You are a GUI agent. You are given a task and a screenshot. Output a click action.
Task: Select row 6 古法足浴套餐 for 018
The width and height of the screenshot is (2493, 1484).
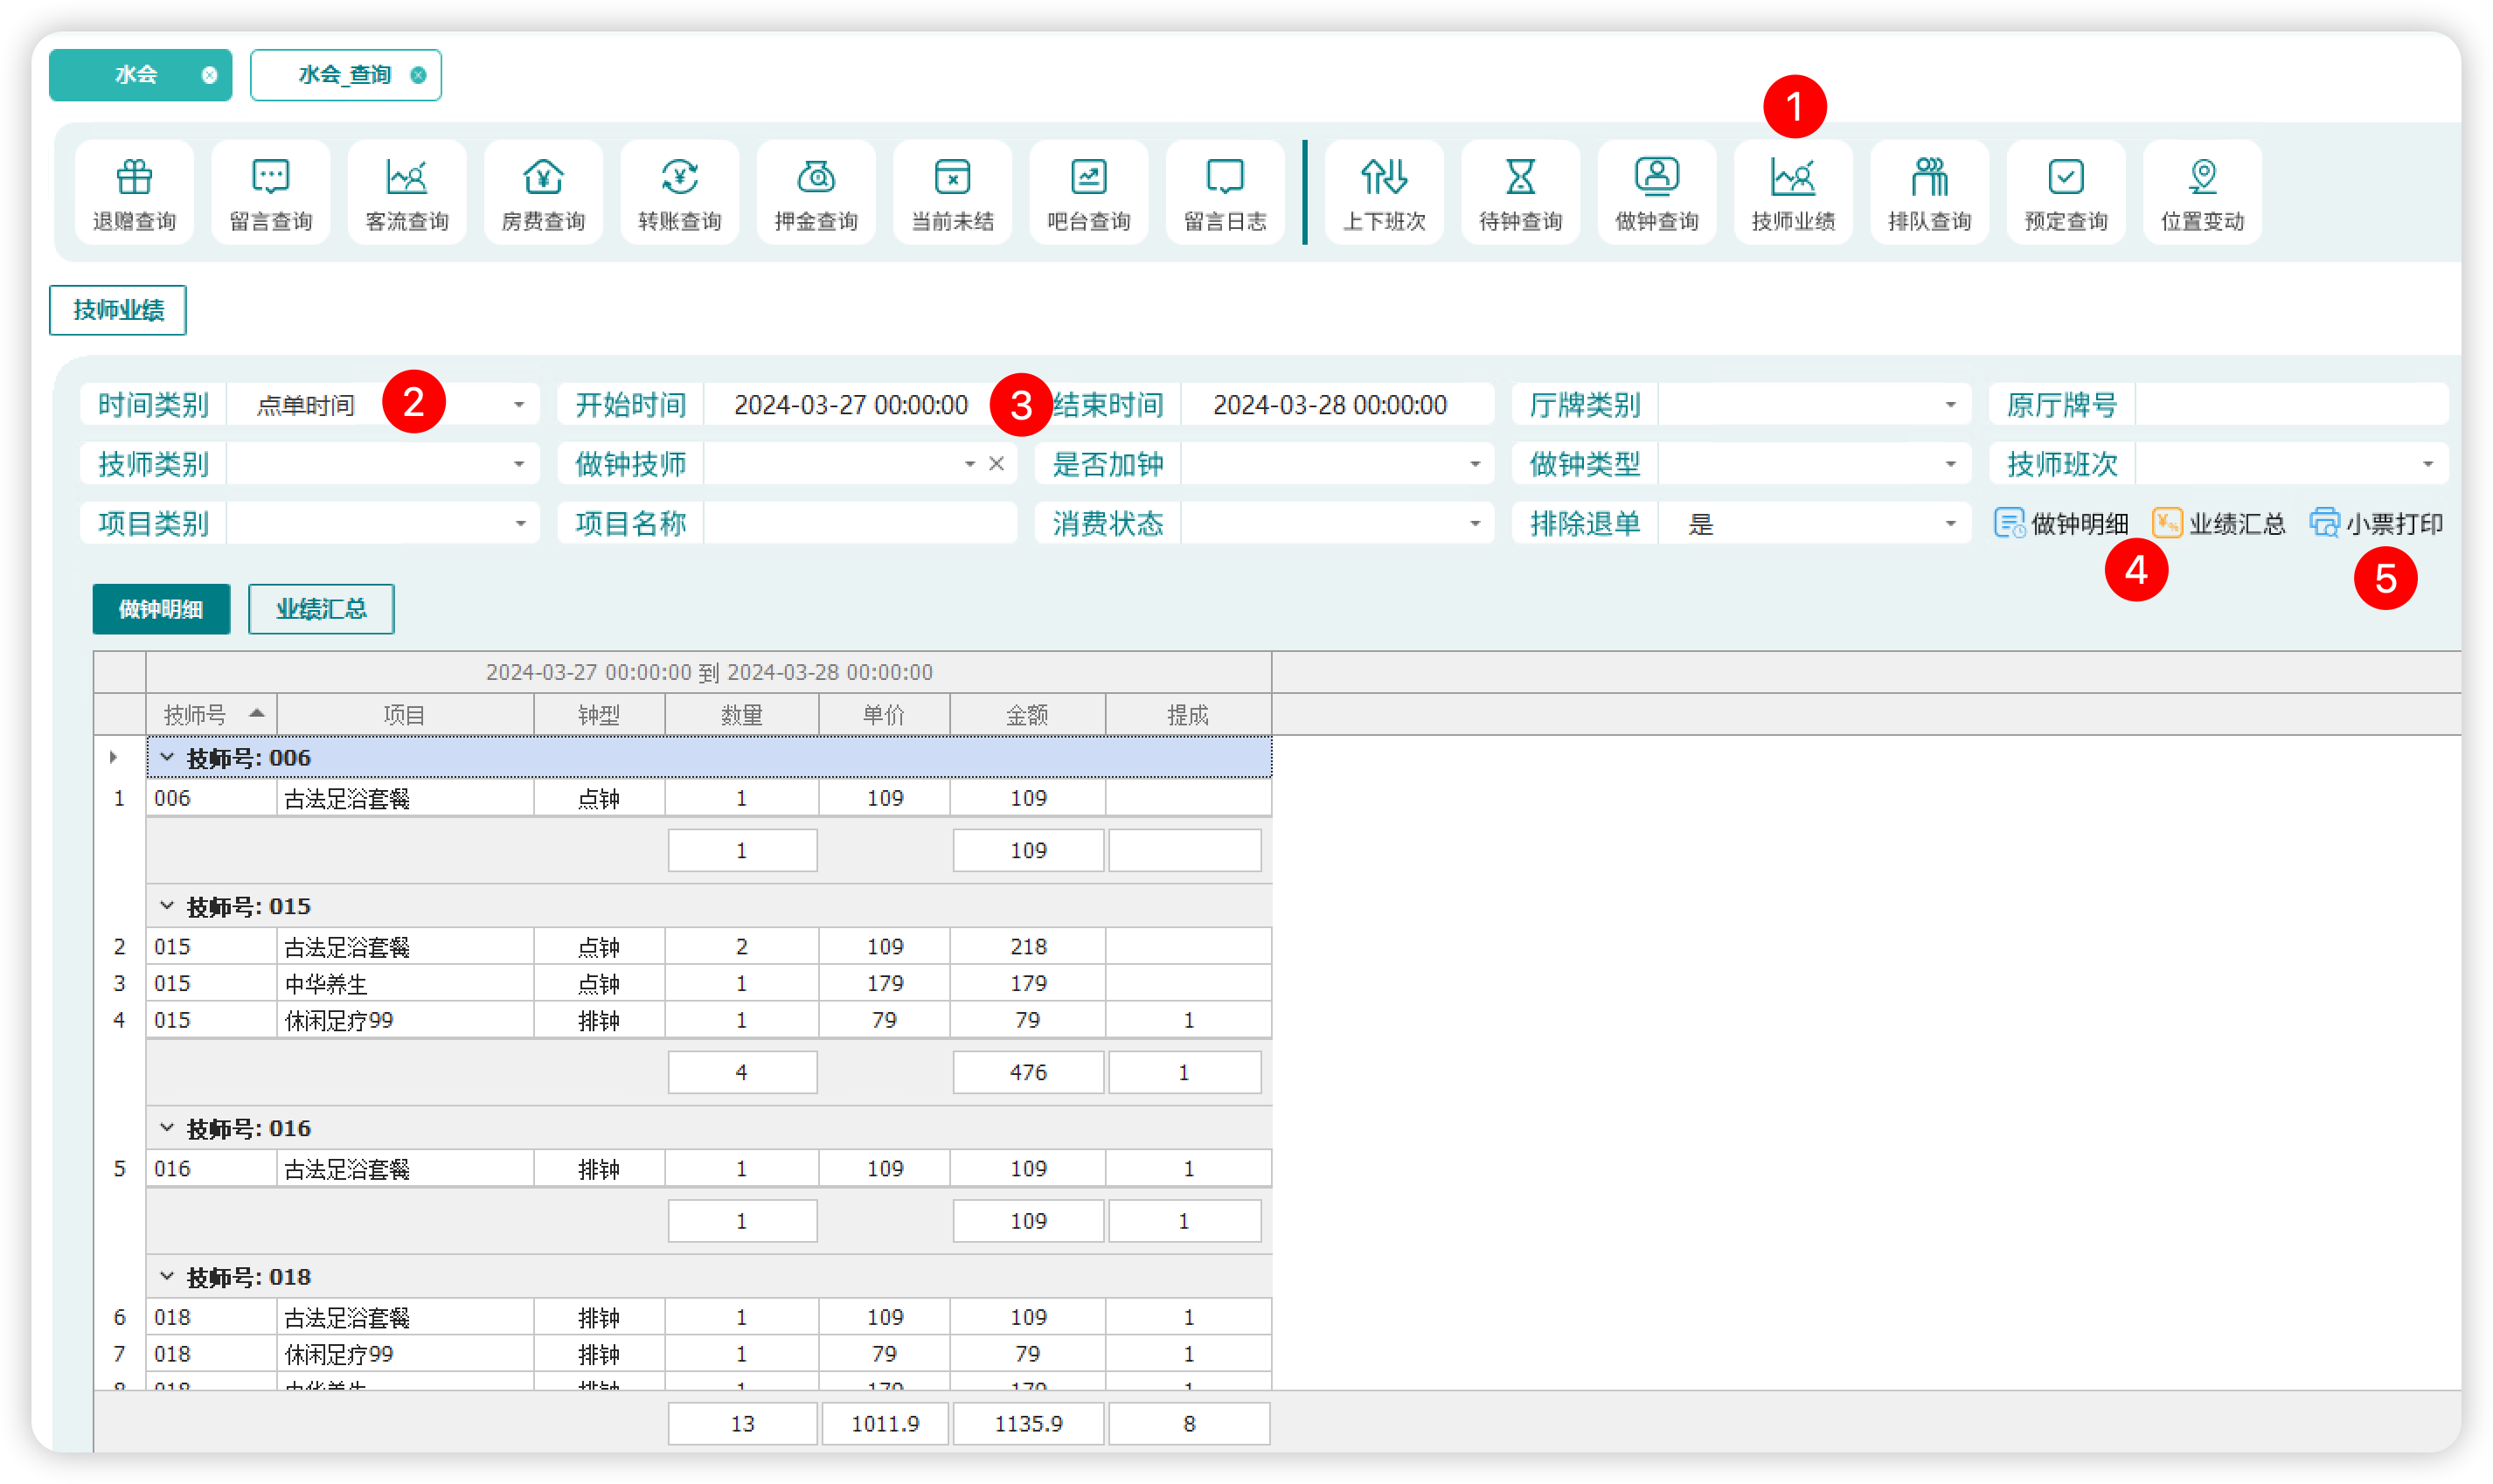click(709, 1317)
